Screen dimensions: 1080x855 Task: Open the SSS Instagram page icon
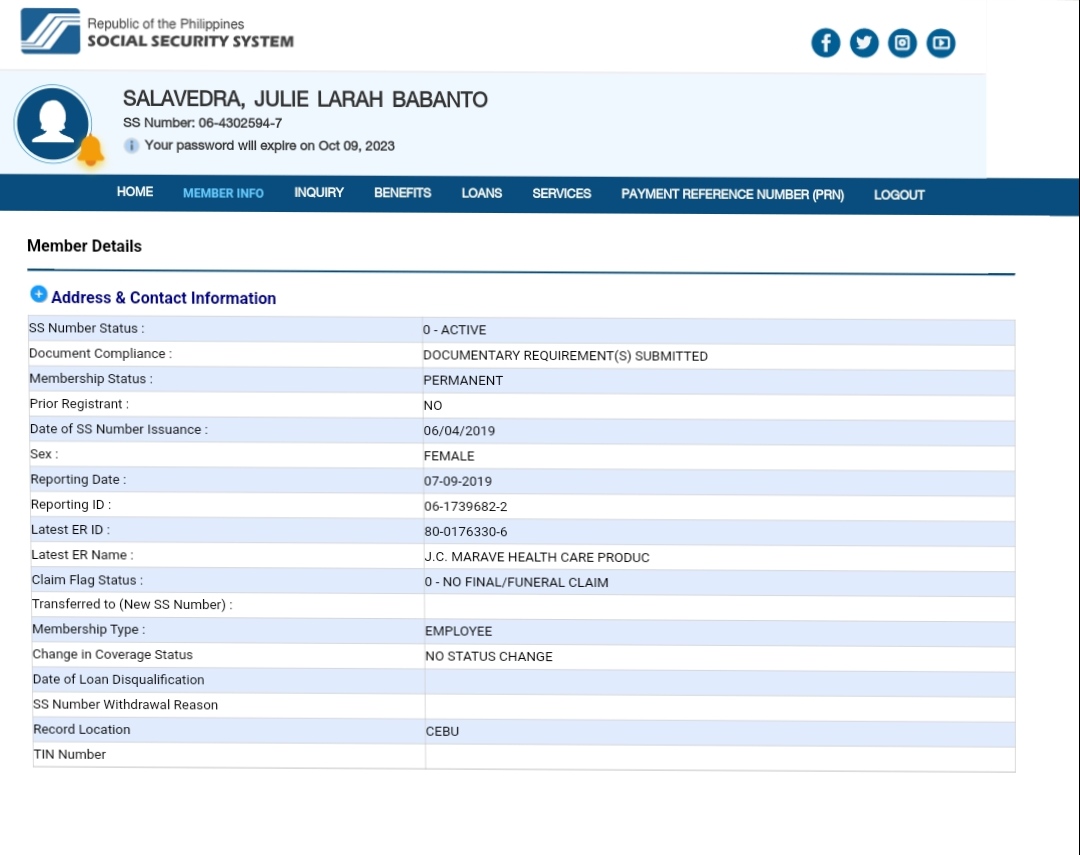pyautogui.click(x=902, y=43)
